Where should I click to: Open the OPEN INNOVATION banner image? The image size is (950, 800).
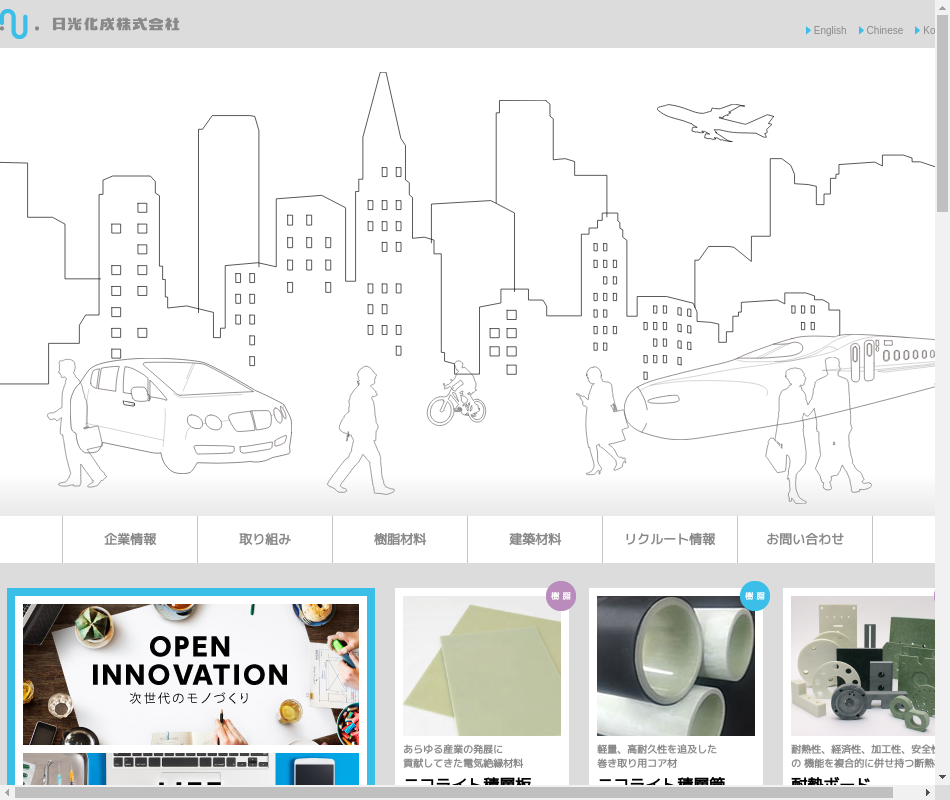[x=191, y=673]
